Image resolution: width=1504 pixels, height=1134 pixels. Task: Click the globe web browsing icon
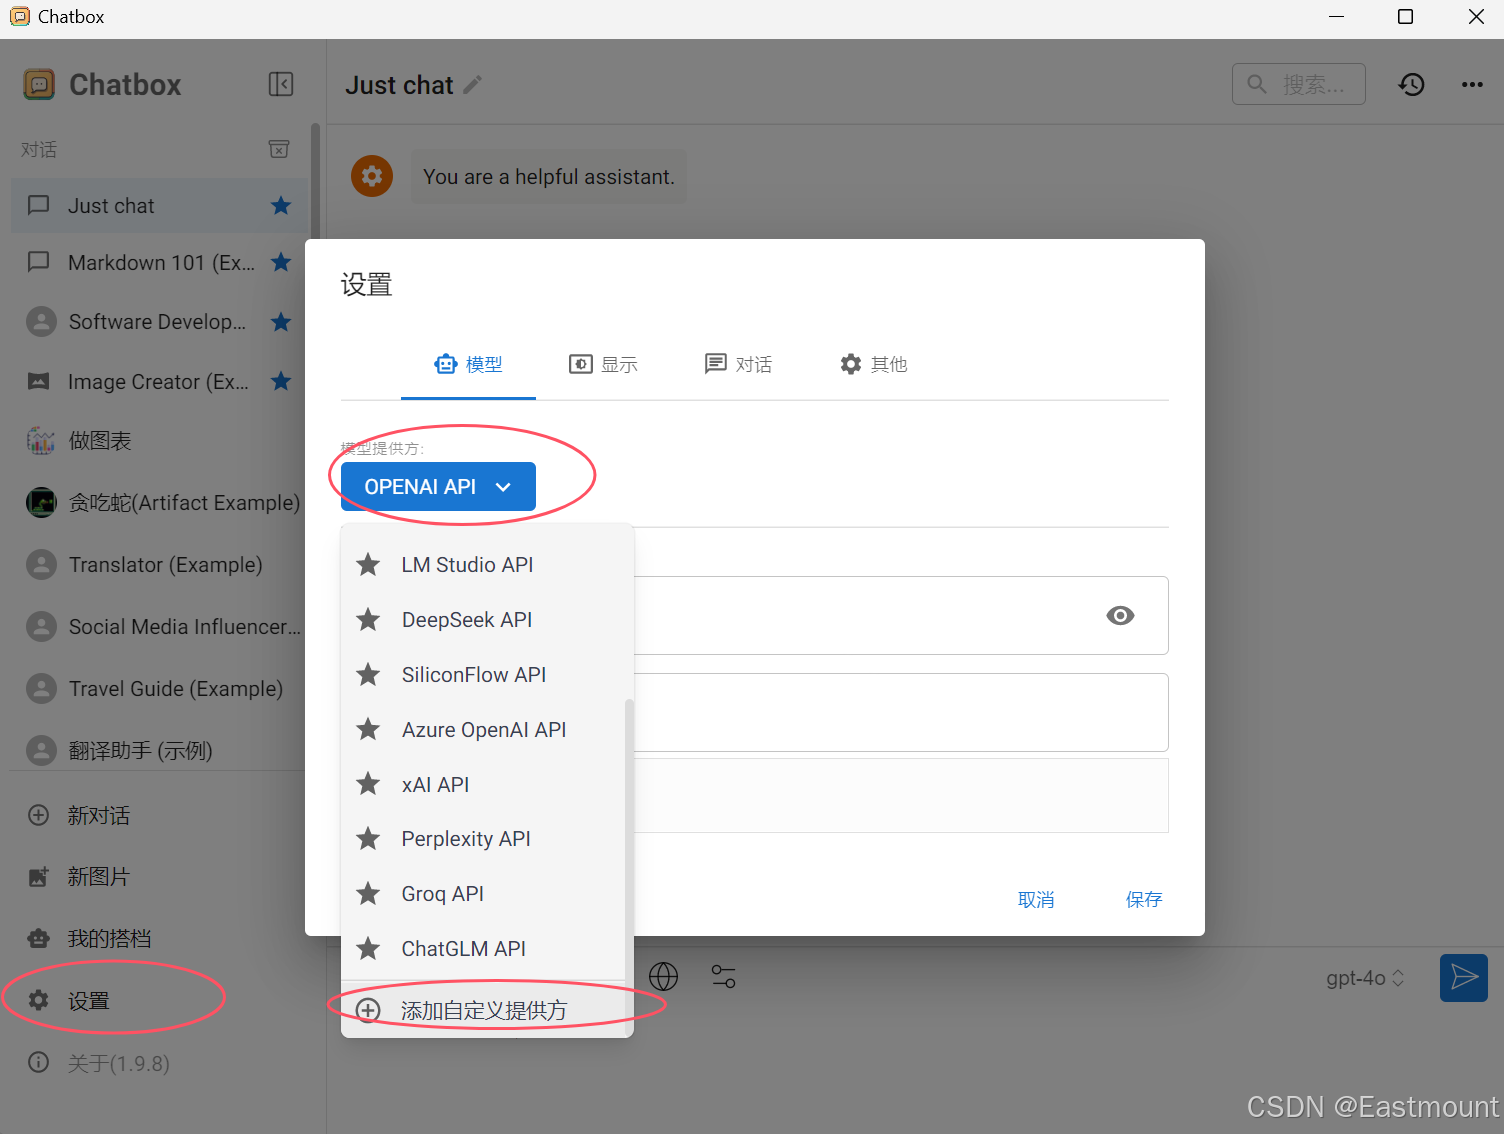coord(664,976)
